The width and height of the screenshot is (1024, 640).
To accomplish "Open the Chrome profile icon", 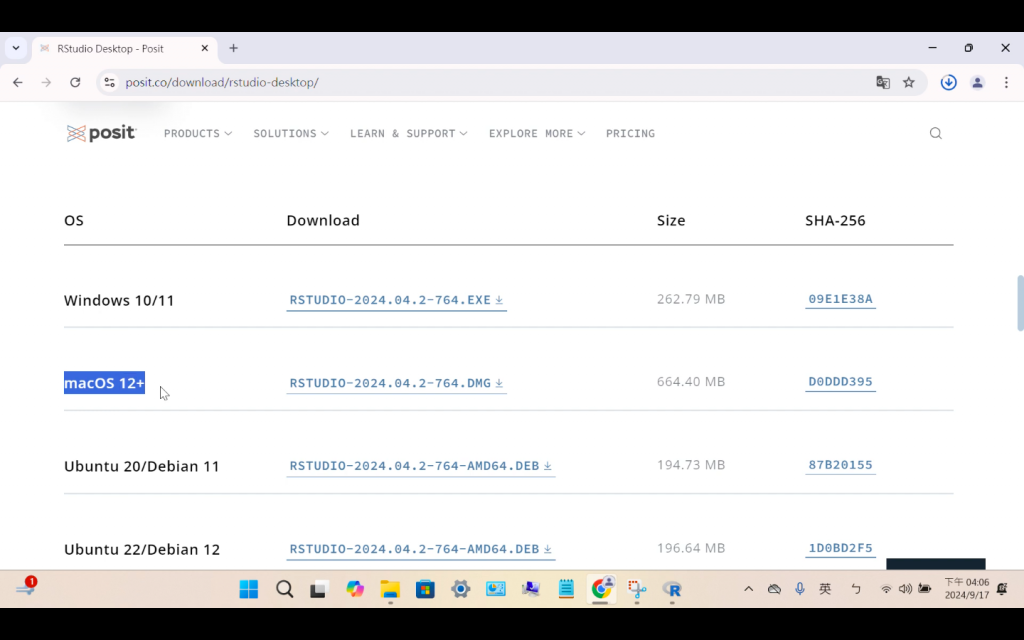I will tap(977, 82).
